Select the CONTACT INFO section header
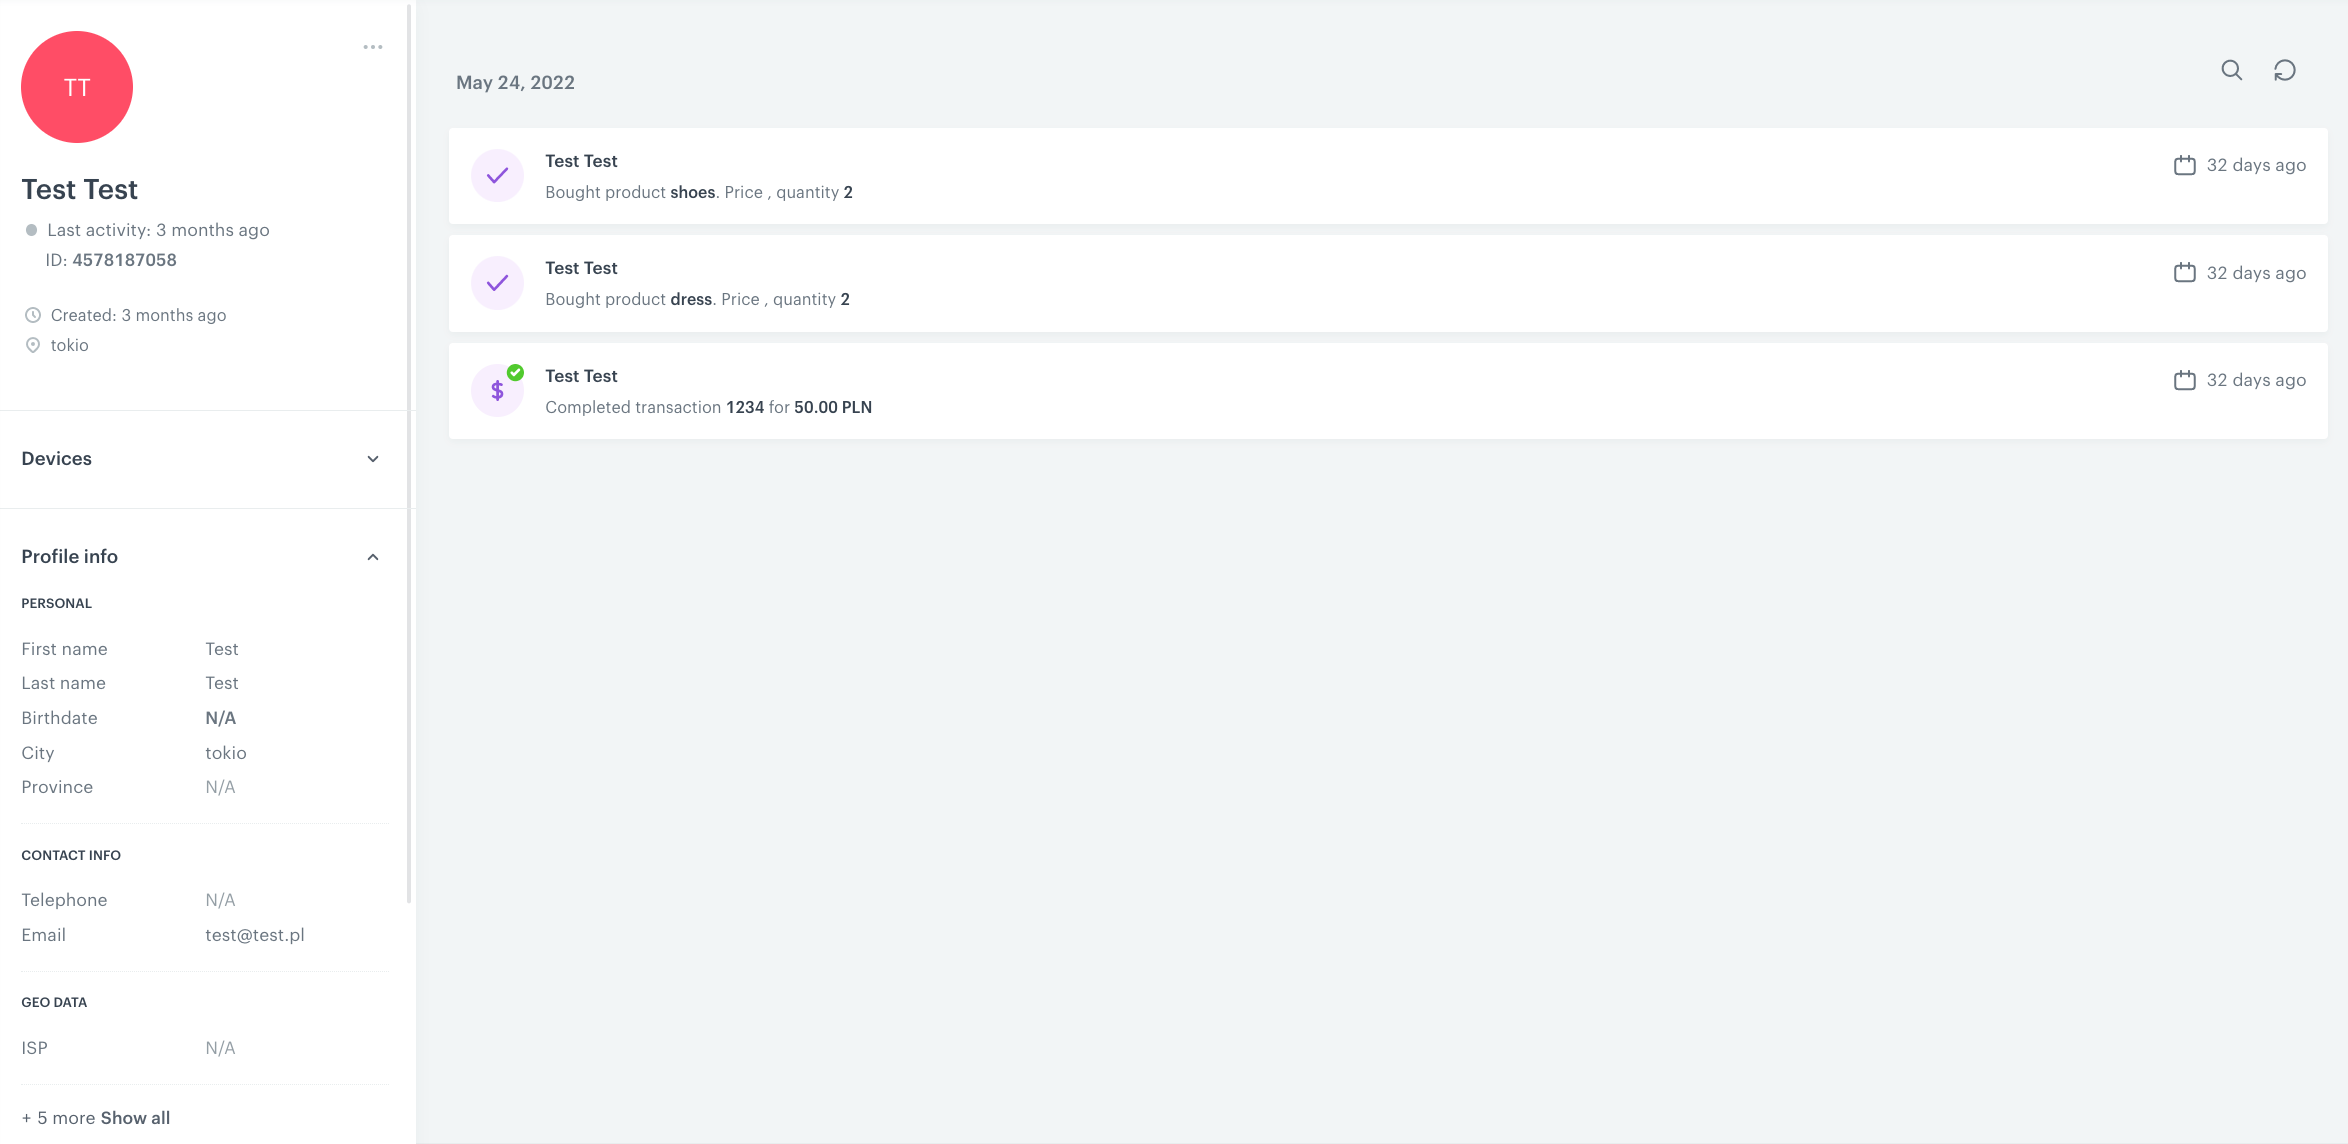Screen dimensions: 2348x1144 click(70, 855)
